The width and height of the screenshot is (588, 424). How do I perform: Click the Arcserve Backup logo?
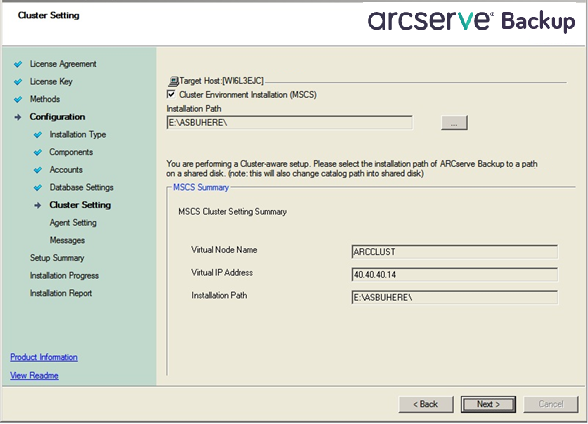pos(471,21)
